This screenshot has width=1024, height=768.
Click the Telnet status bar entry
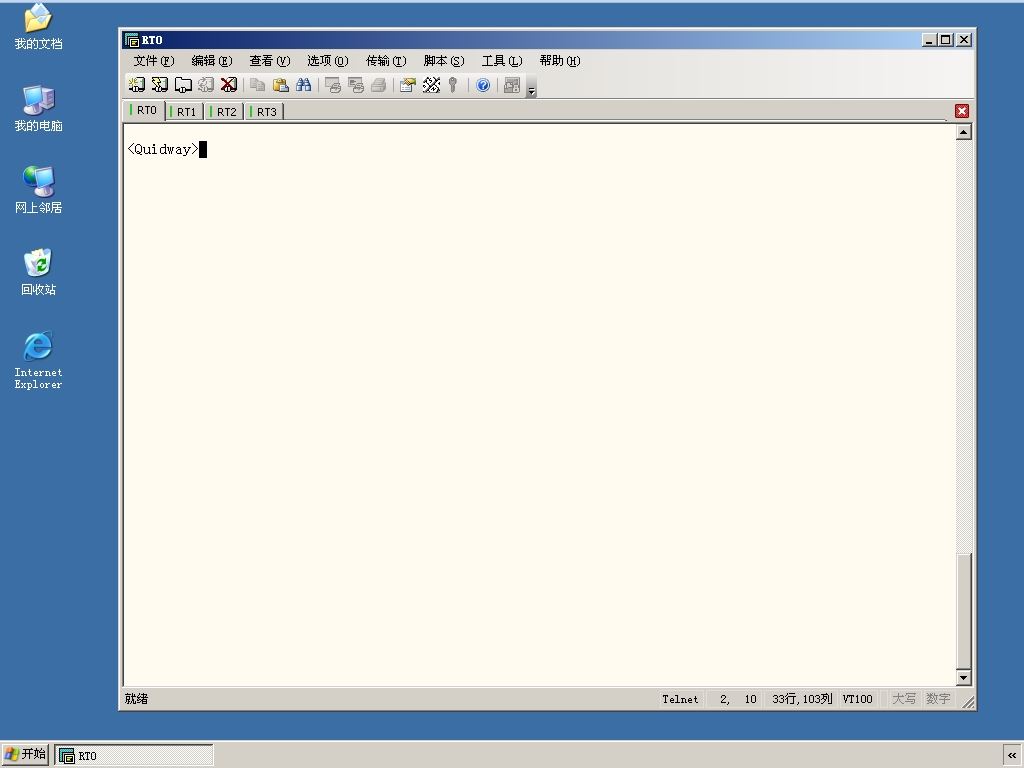click(x=680, y=699)
